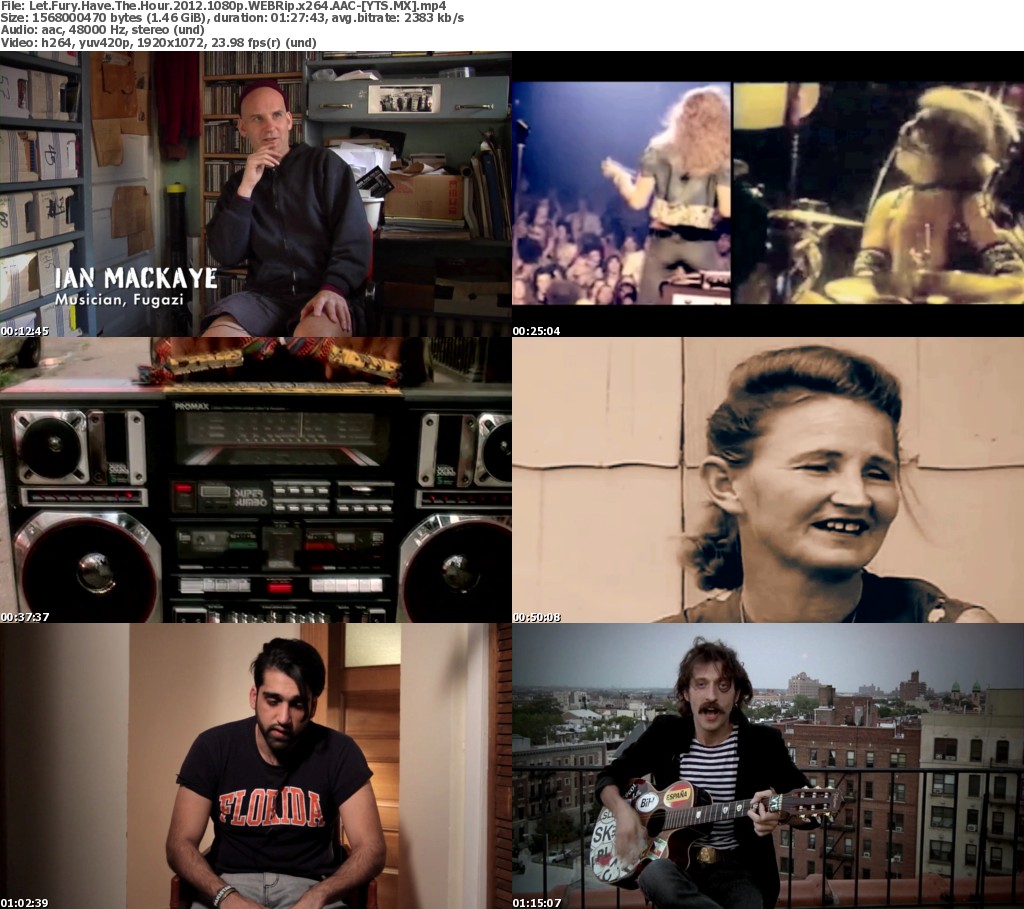Open the sepia woman portrait thumbnail
The width and height of the screenshot is (1024, 909).
click(x=768, y=480)
